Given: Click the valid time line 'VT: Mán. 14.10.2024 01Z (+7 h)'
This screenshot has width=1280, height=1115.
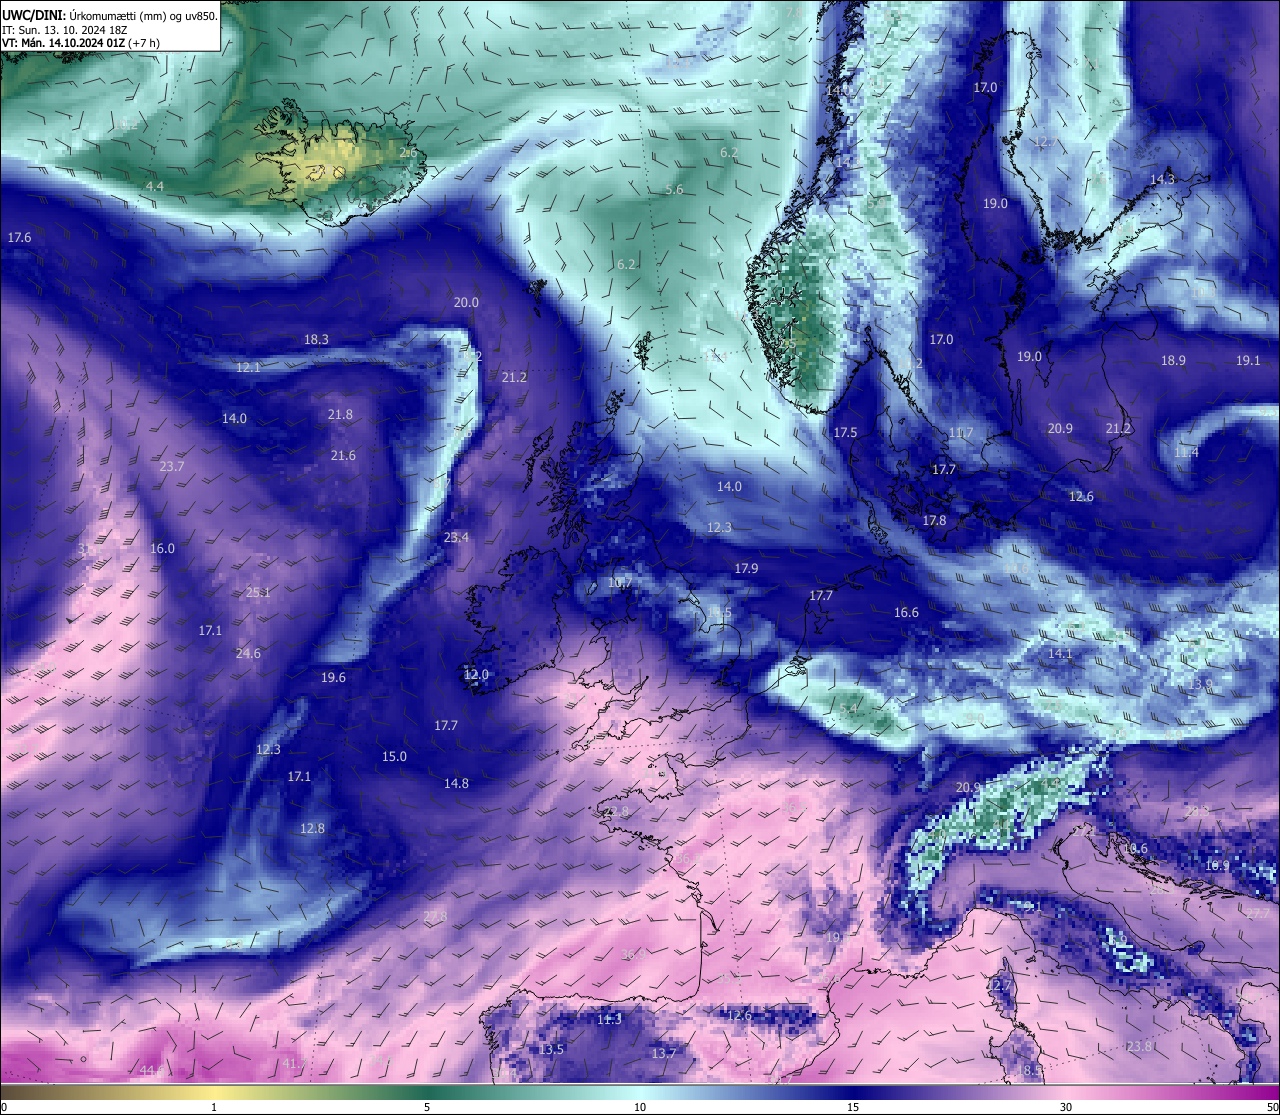Looking at the screenshot, I should [81, 43].
